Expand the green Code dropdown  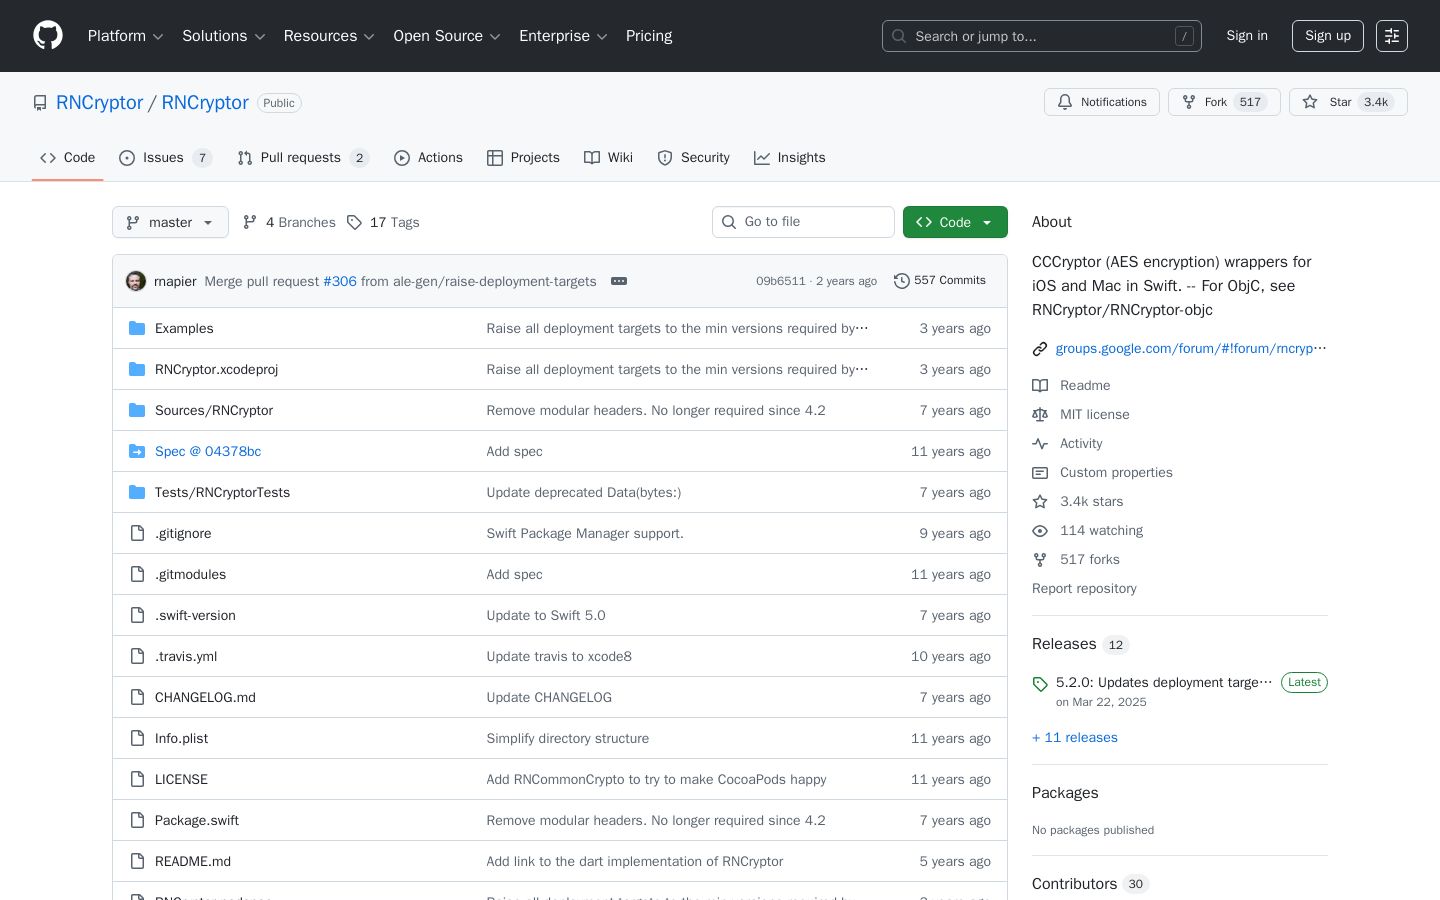click(x=955, y=222)
